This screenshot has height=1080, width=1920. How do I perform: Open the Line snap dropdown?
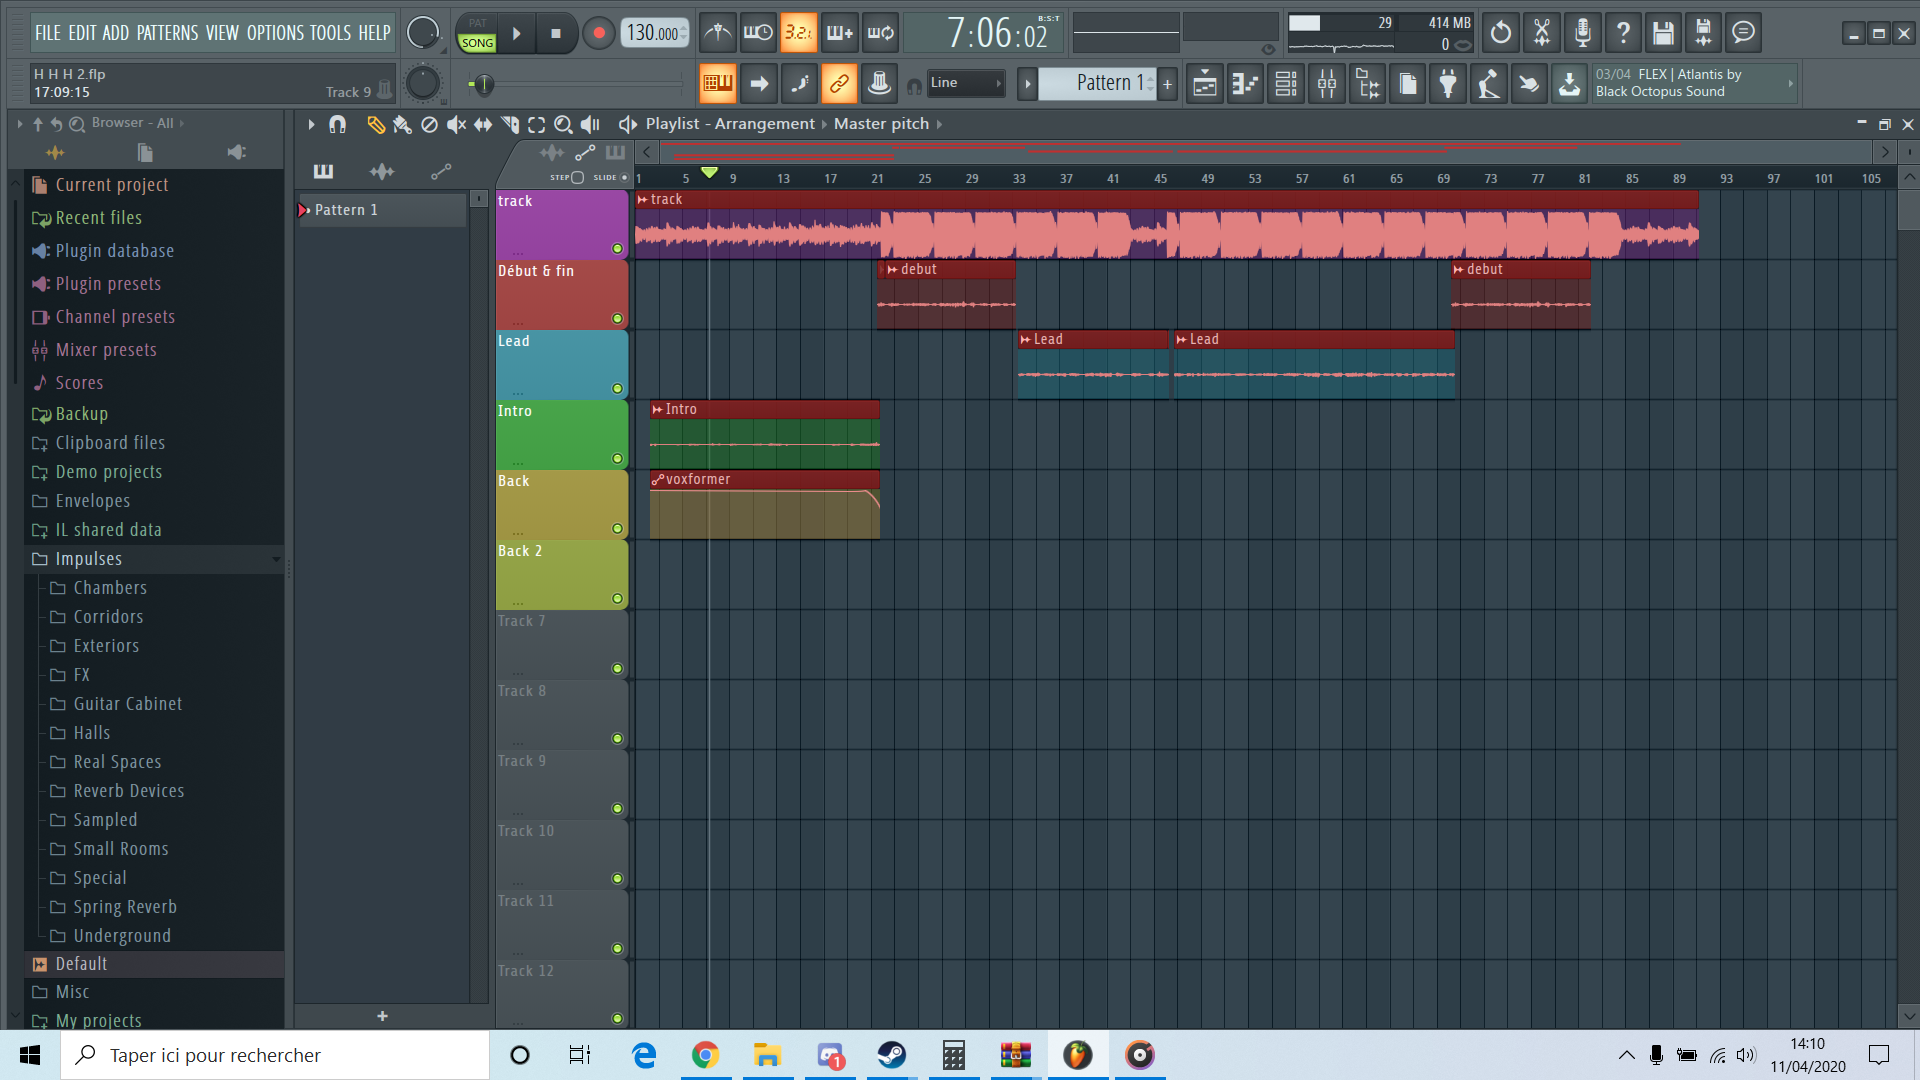[966, 84]
